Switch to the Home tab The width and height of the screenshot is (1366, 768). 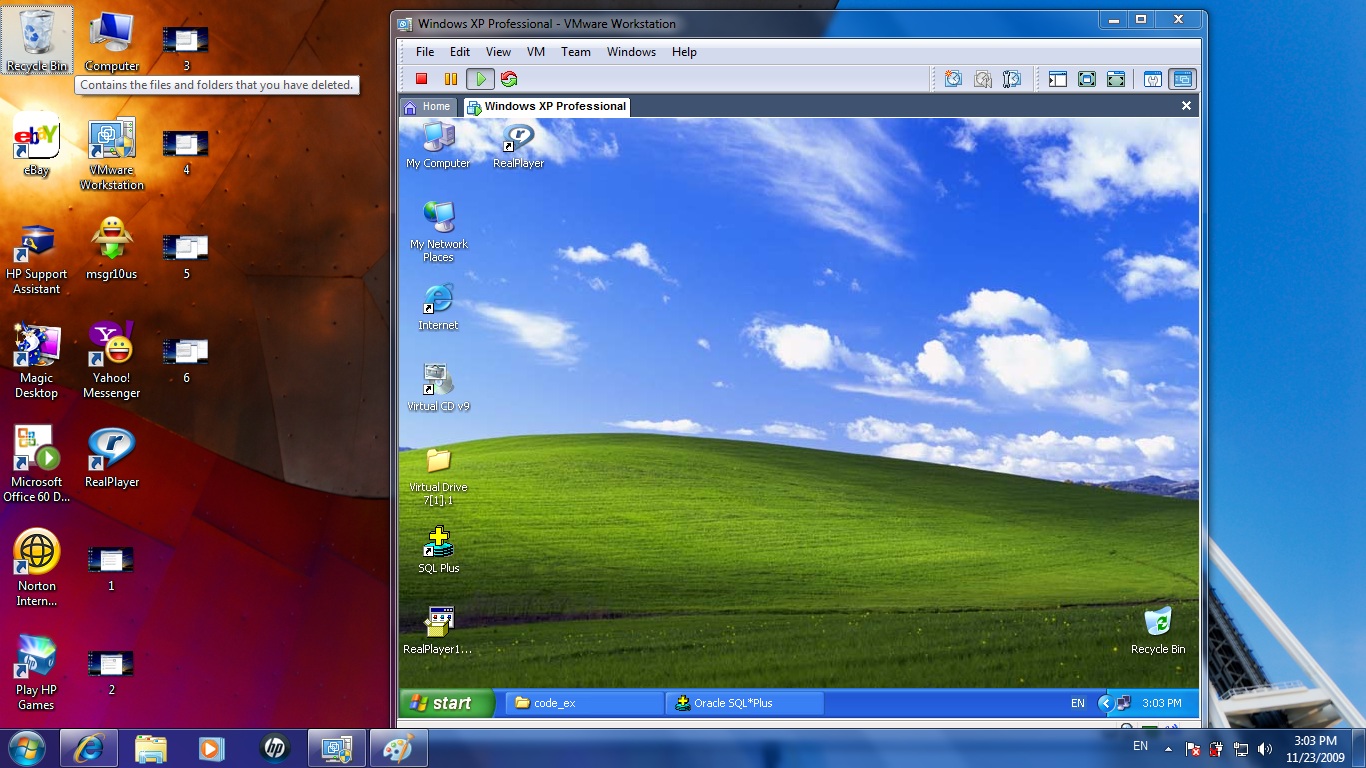(427, 106)
